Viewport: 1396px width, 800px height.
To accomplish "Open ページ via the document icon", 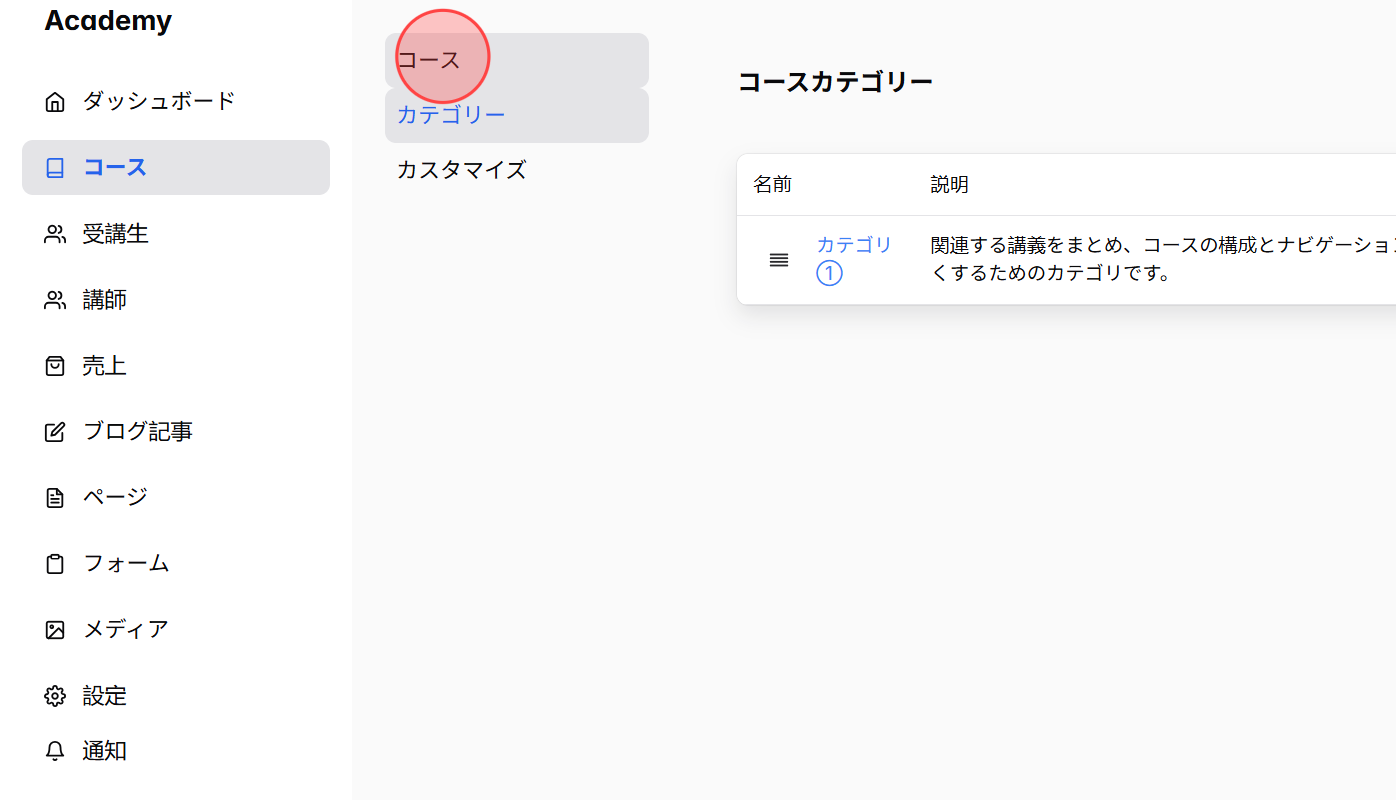I will tap(55, 497).
